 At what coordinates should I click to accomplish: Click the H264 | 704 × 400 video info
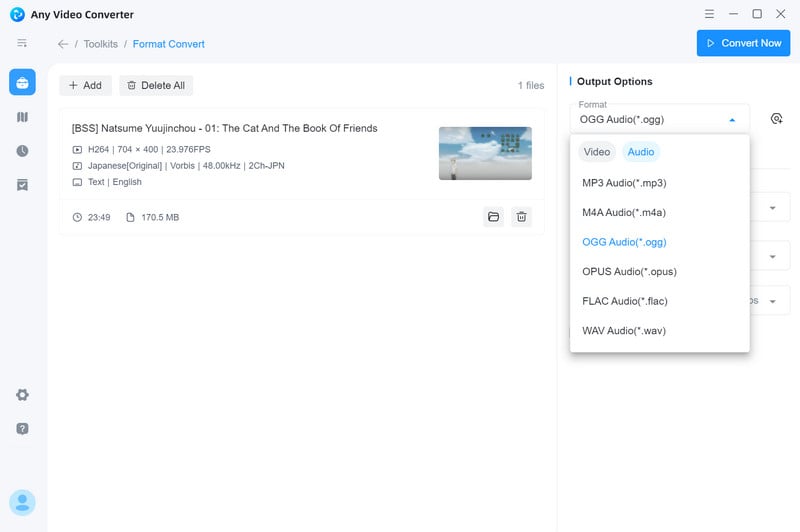click(x=149, y=149)
